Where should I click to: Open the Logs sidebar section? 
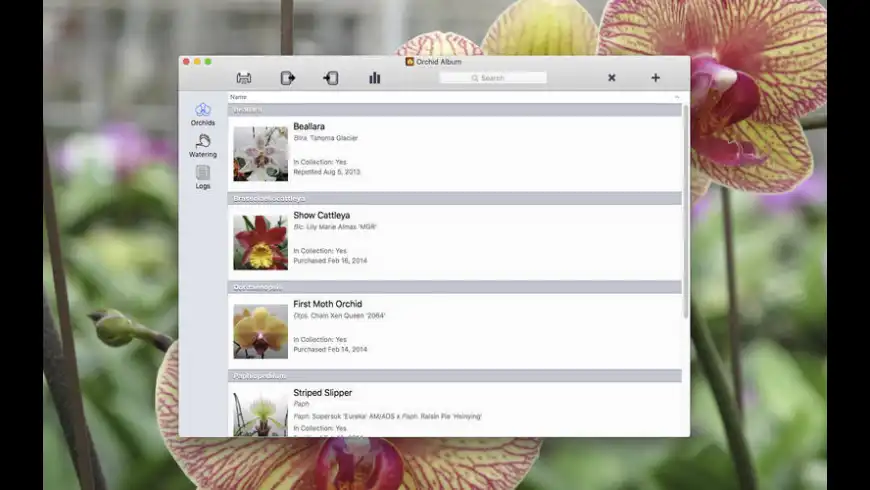[203, 178]
